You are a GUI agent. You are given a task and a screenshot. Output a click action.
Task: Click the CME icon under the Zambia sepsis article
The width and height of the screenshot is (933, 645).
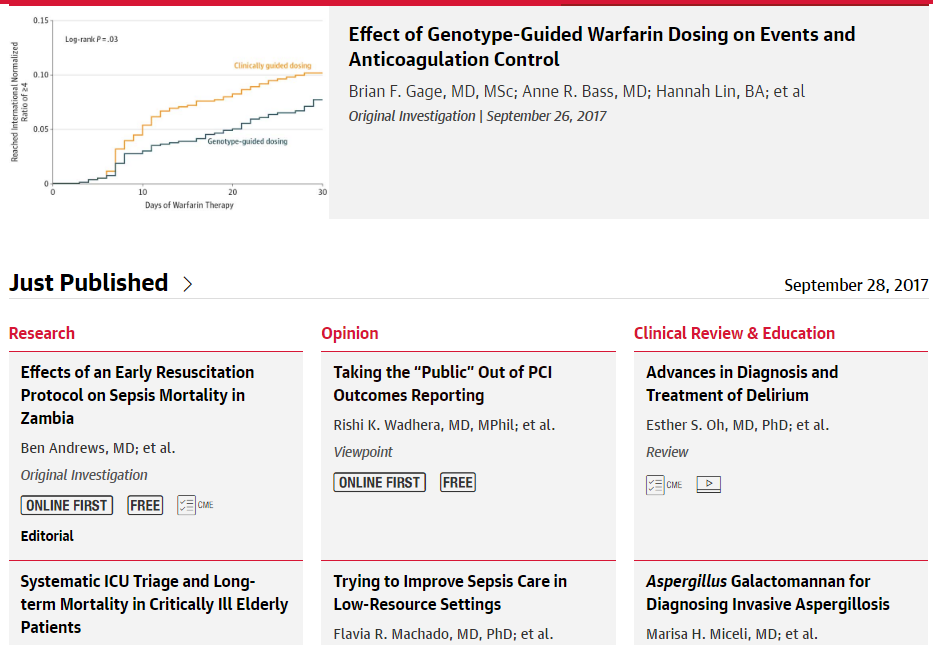click(x=195, y=505)
